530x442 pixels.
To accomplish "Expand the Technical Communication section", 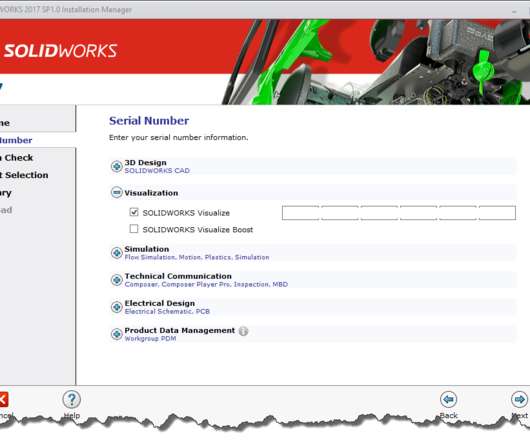I will [117, 280].
